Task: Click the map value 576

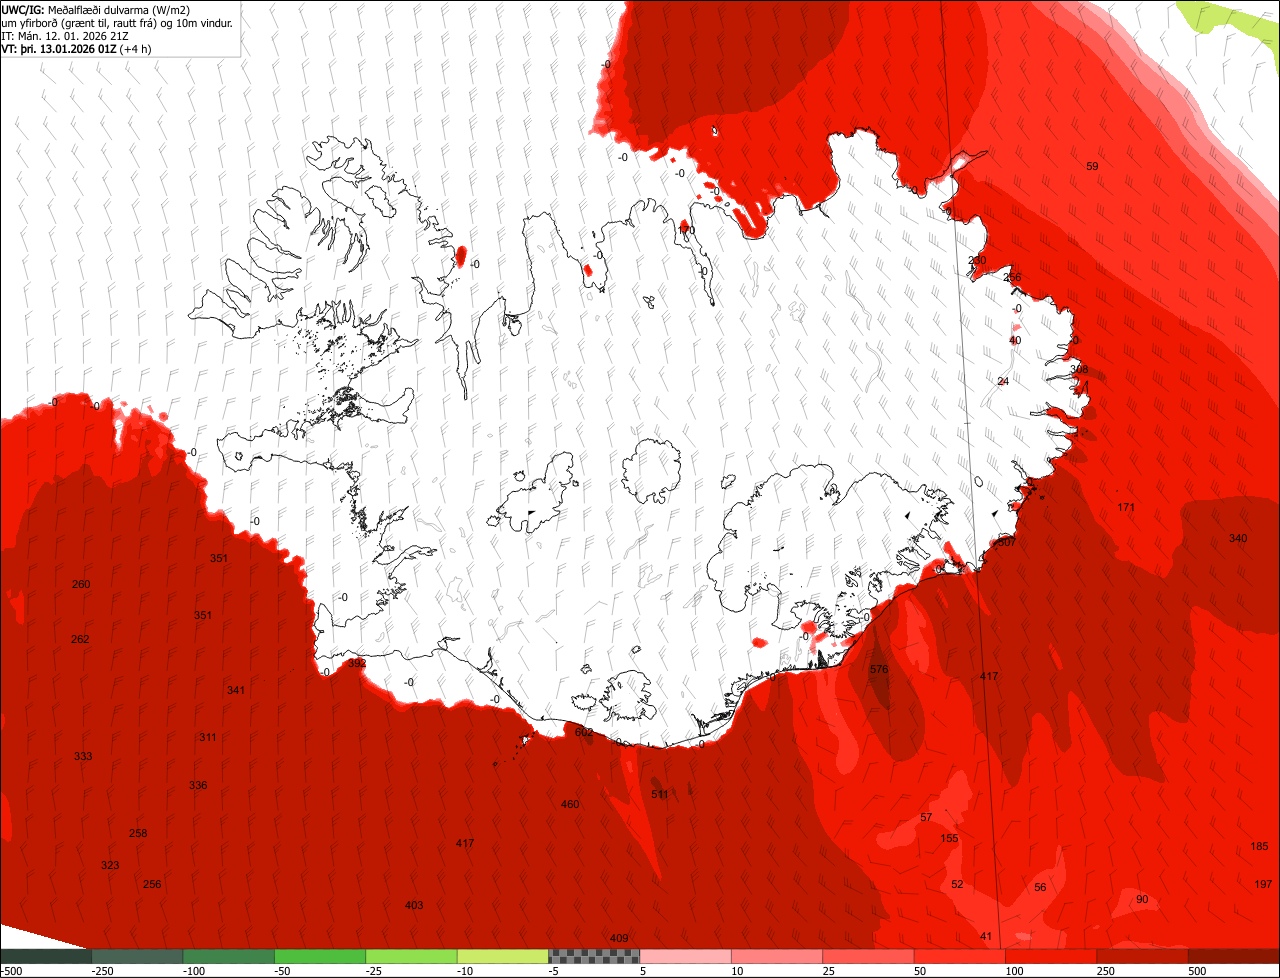Action: coord(879,669)
